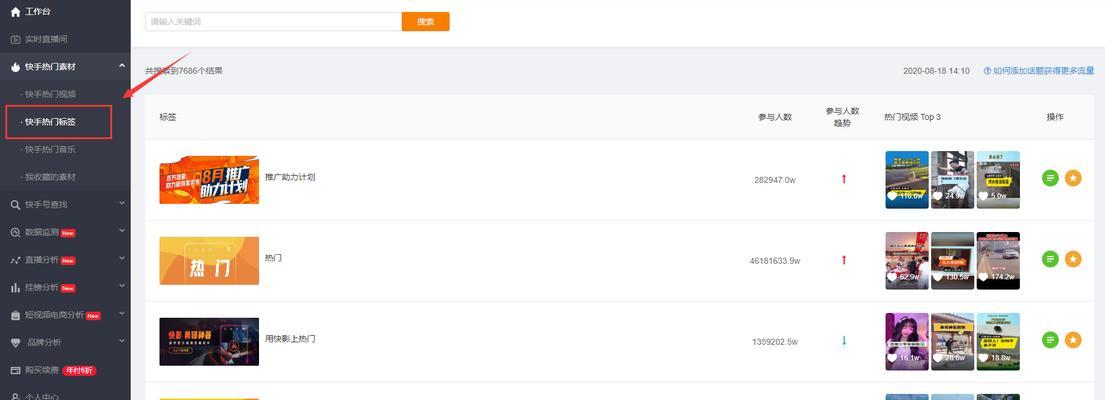Collapse the 快手热门素材 sidebar section
The height and width of the screenshot is (400, 1105).
click(122, 66)
